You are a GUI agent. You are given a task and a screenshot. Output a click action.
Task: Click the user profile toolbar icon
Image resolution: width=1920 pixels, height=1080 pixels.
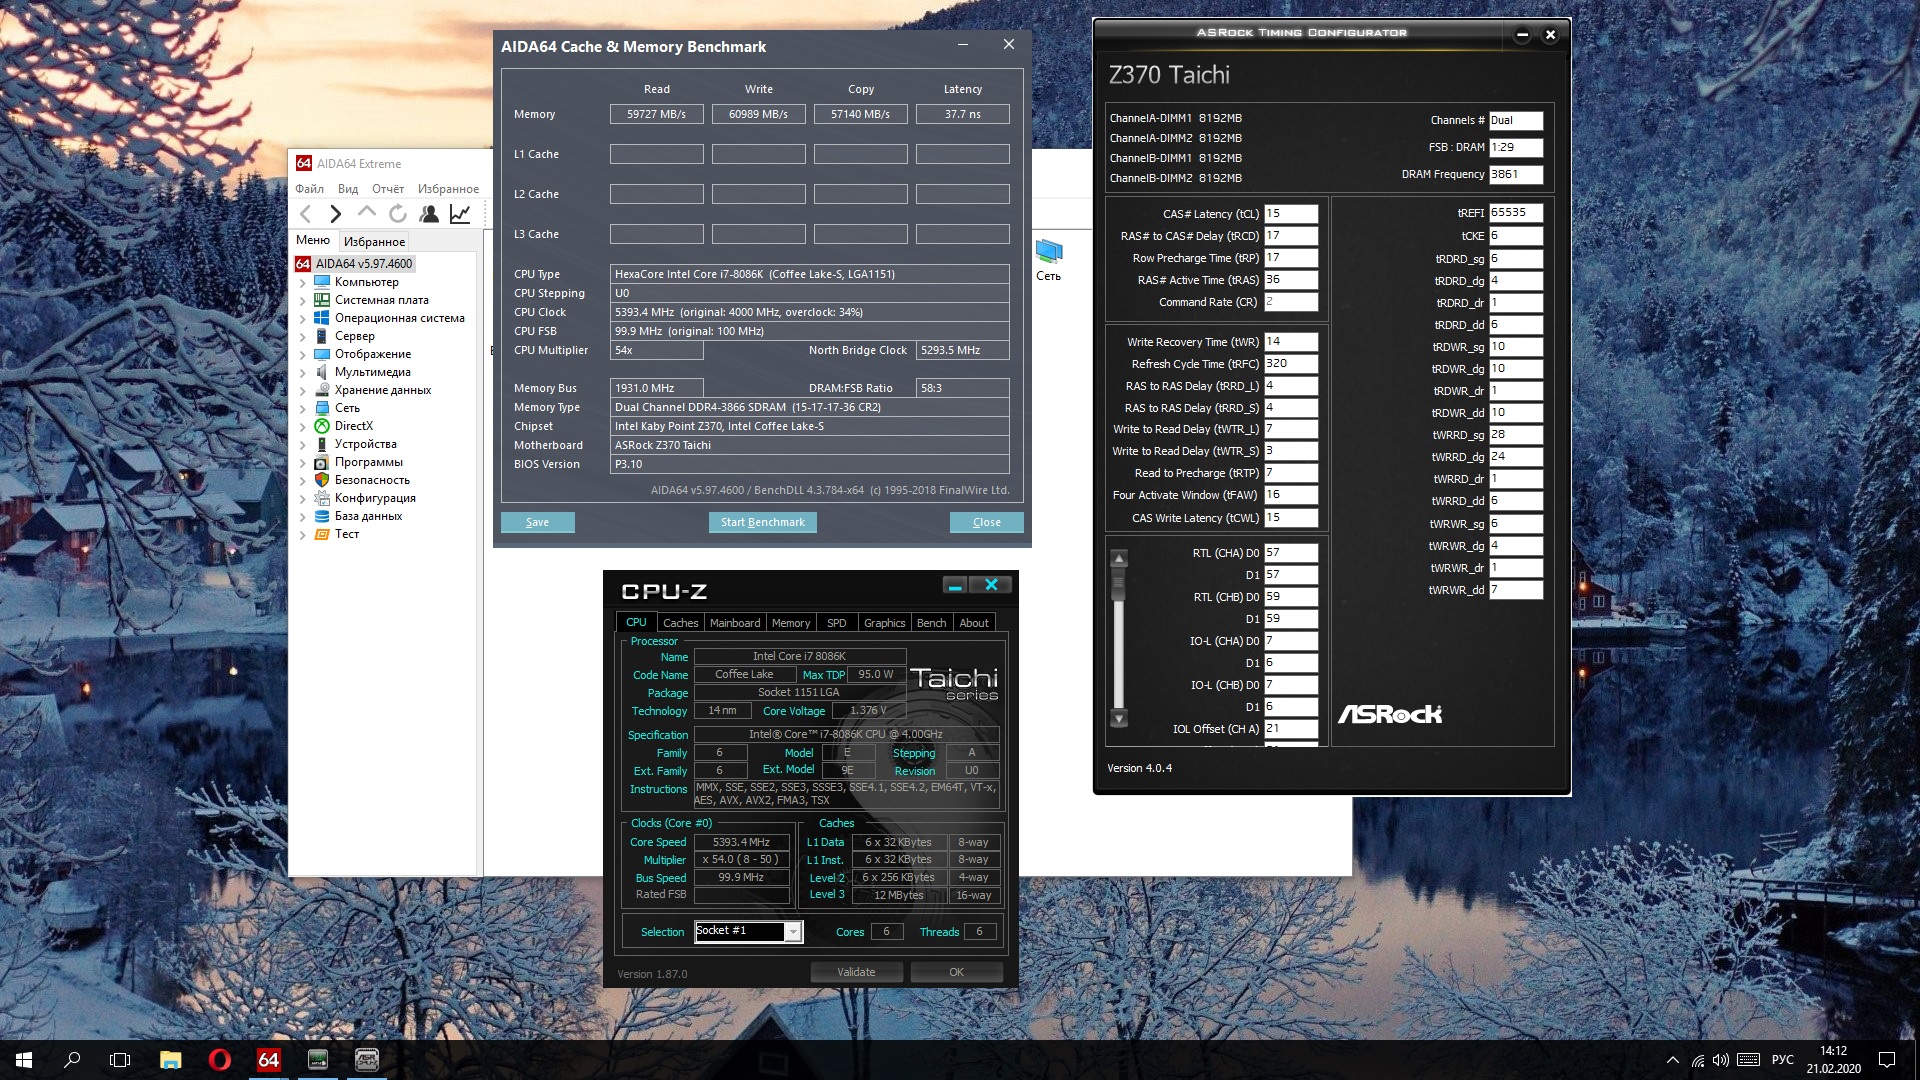pyautogui.click(x=429, y=214)
